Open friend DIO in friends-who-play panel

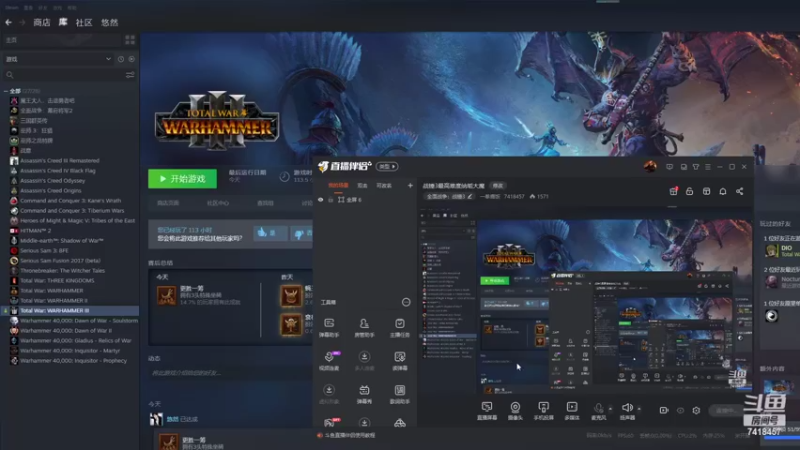tap(781, 251)
